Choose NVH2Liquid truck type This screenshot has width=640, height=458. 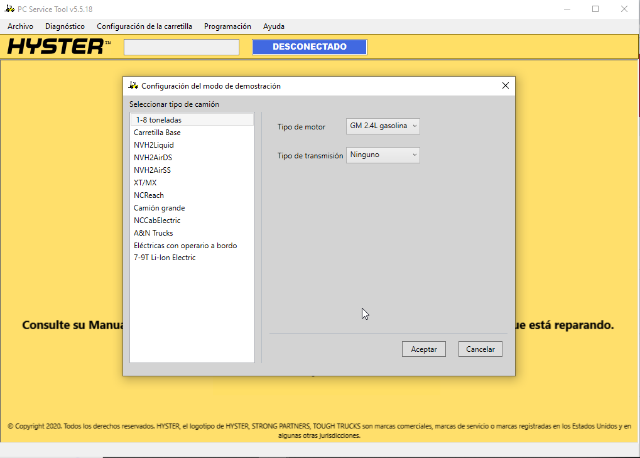[x=154, y=145]
